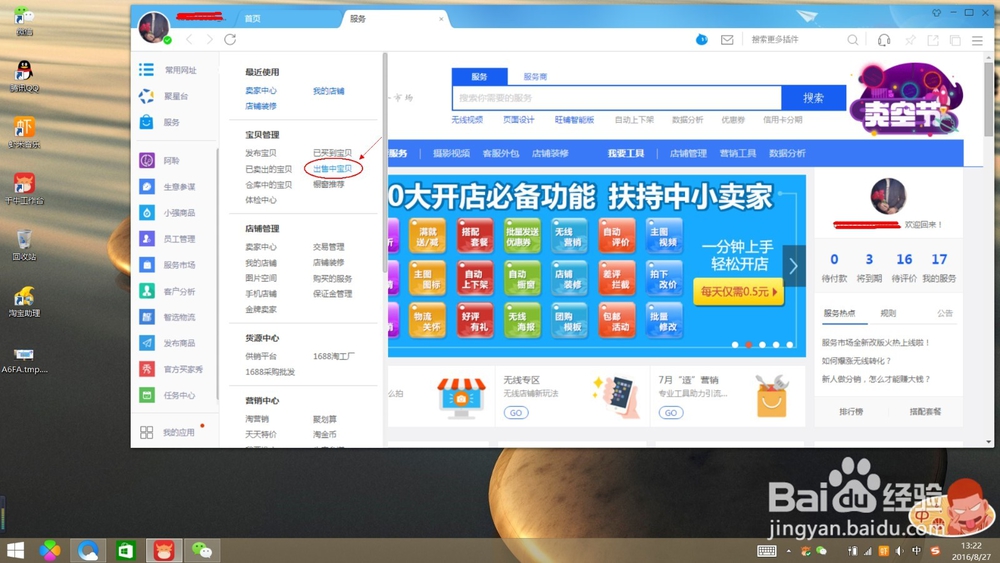Open the hamburger menu at top right
The height and width of the screenshot is (563, 1000).
tap(977, 40)
